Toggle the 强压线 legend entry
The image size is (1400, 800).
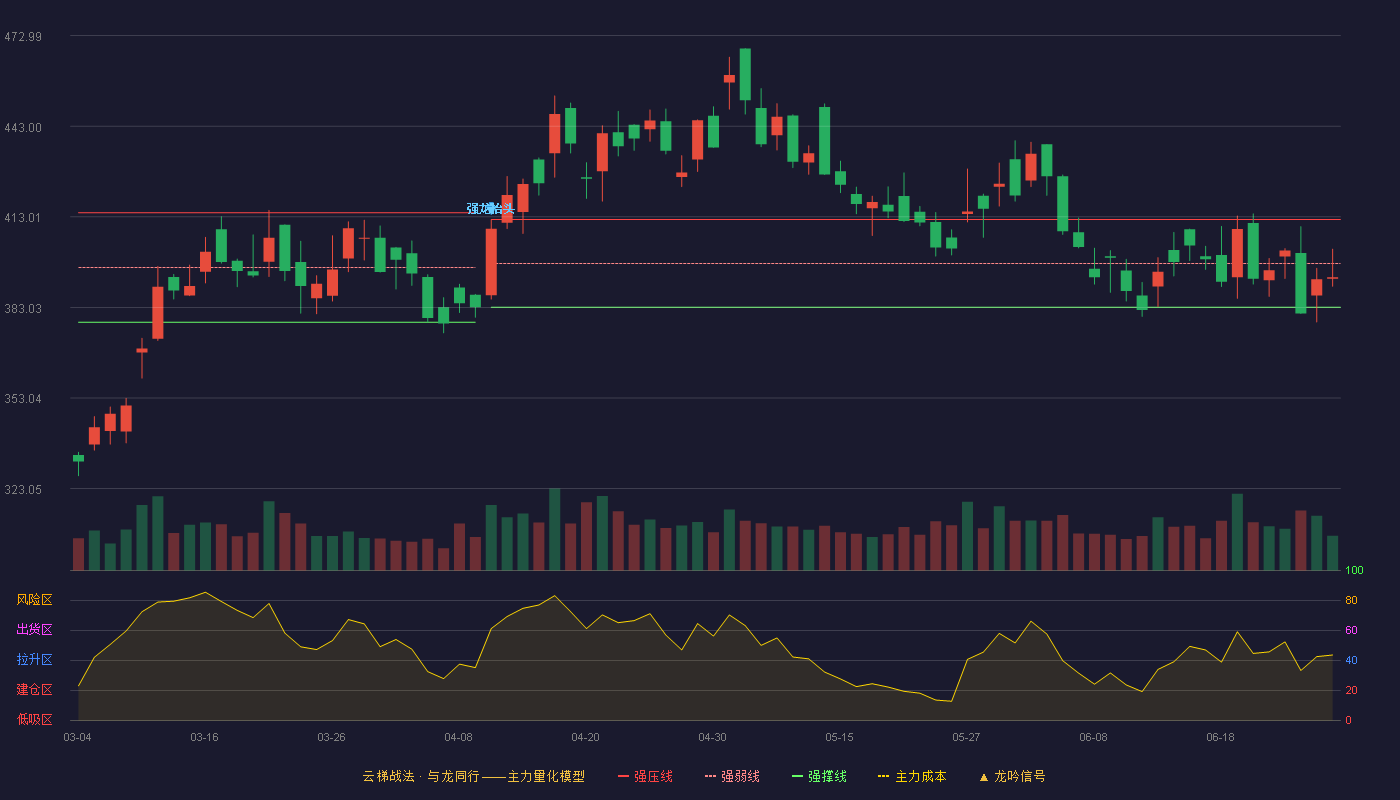(645, 776)
